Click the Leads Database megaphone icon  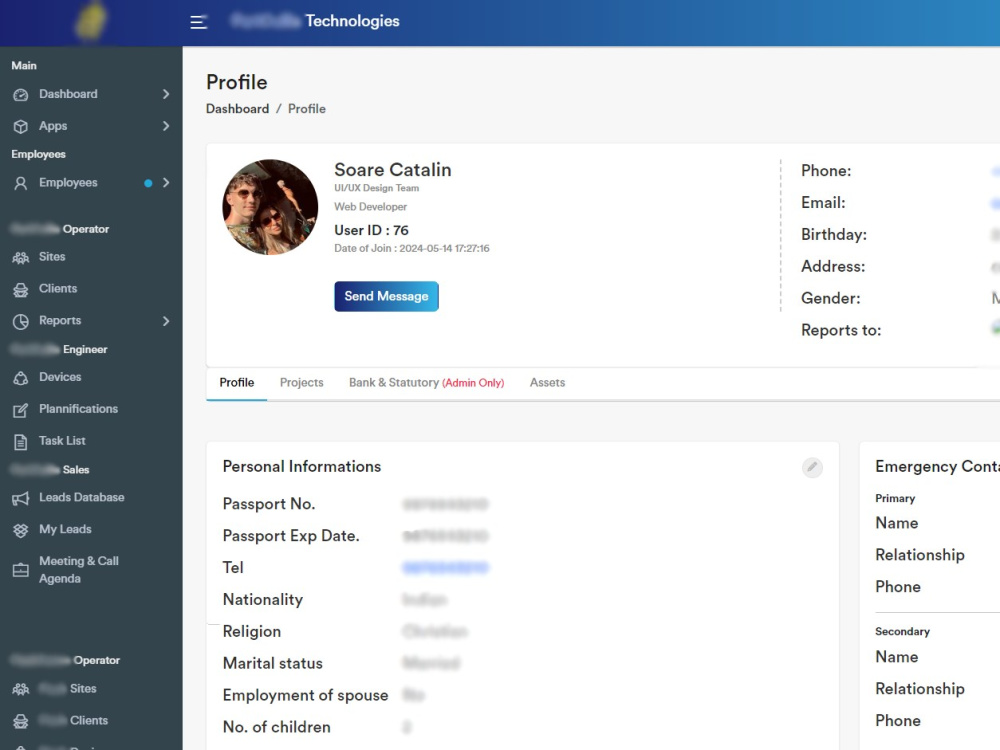[20, 499]
